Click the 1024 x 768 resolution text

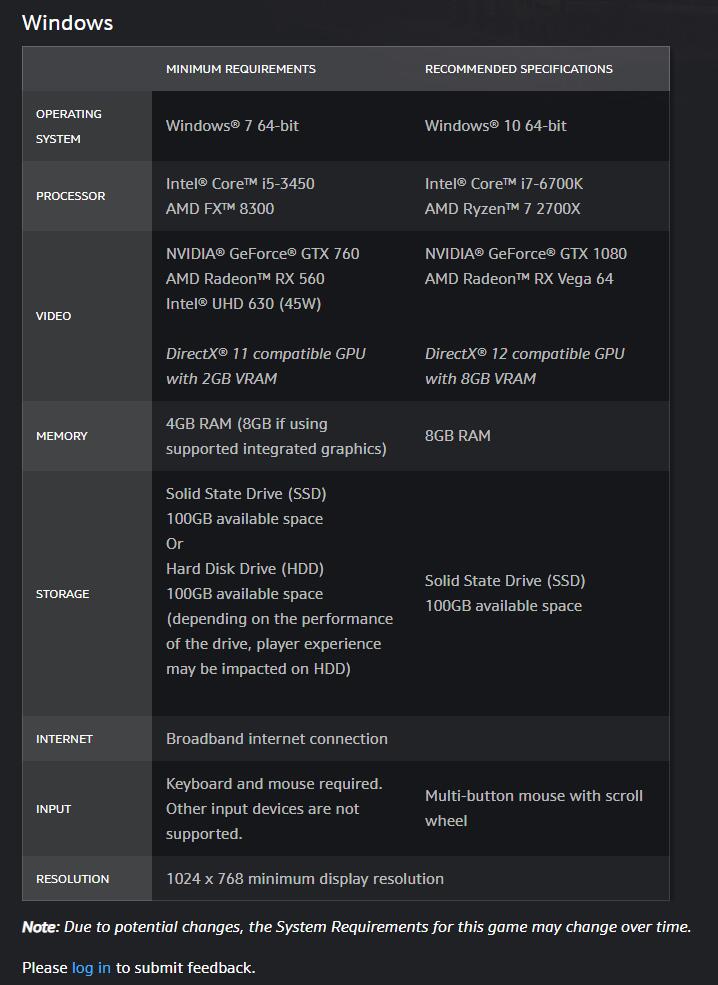pyautogui.click(x=305, y=879)
